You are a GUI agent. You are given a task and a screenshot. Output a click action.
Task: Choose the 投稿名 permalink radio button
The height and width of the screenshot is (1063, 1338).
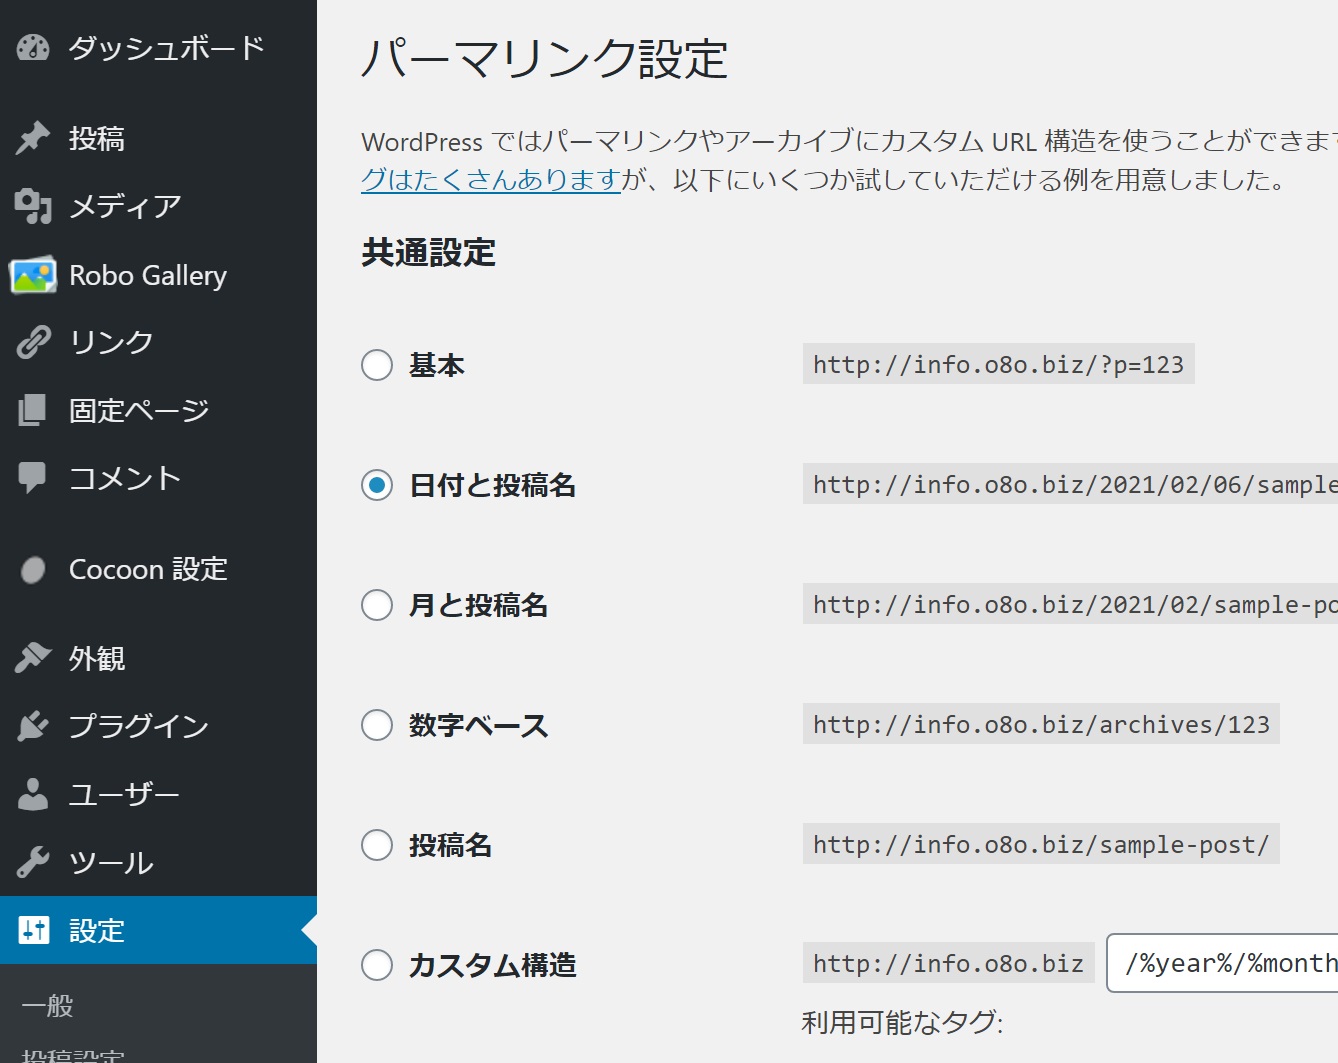(x=377, y=845)
